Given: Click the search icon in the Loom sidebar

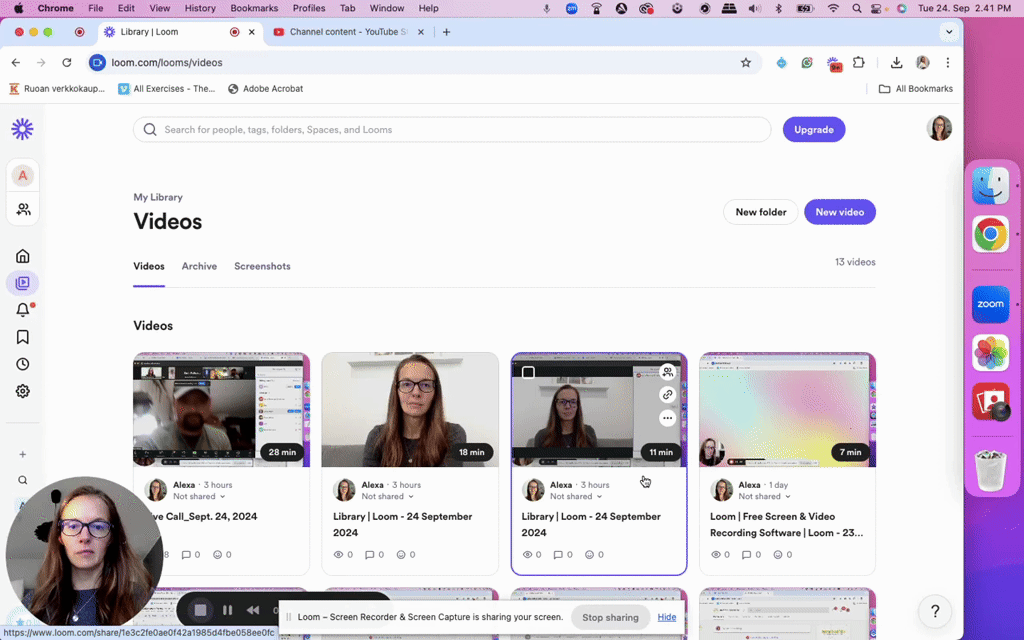Looking at the screenshot, I should [x=22, y=480].
